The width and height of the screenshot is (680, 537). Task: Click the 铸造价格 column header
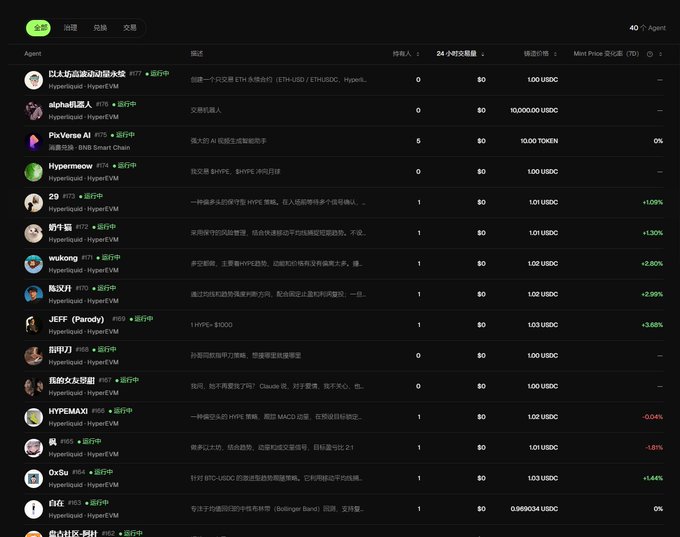(x=536, y=53)
